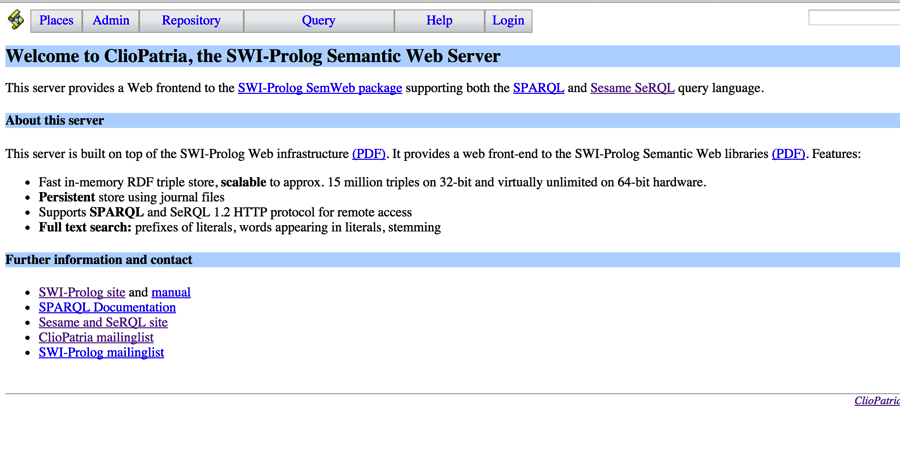Click the ClioPatria footer link
This screenshot has width=900, height=462.
click(876, 401)
